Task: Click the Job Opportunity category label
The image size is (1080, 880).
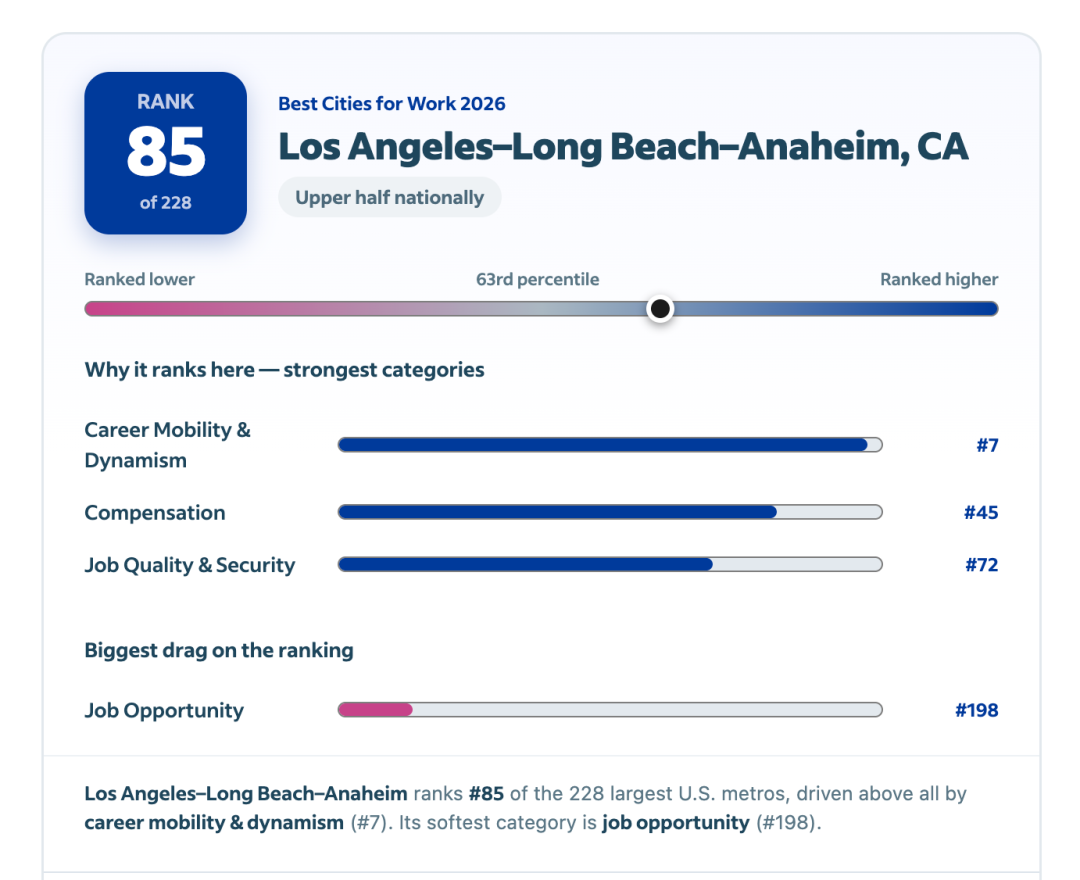Action: tap(164, 711)
